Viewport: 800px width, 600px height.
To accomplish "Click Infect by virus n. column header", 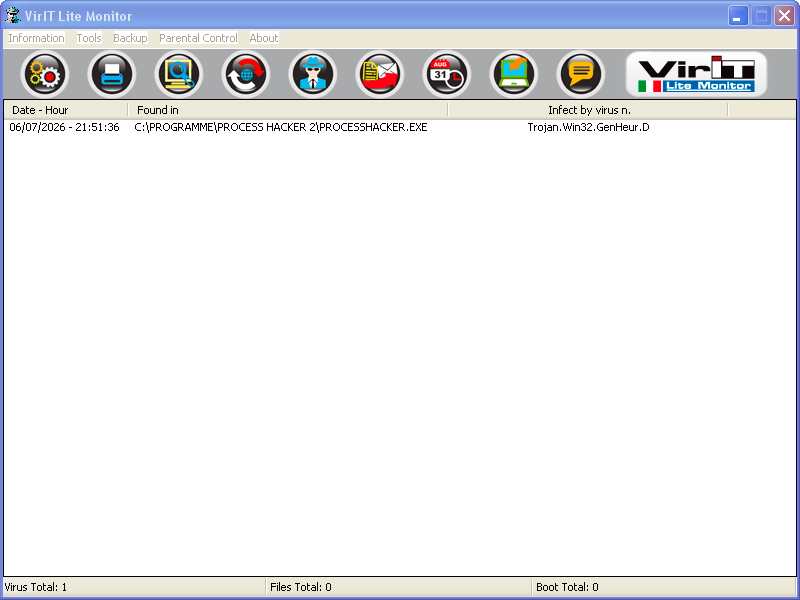I will pyautogui.click(x=588, y=110).
